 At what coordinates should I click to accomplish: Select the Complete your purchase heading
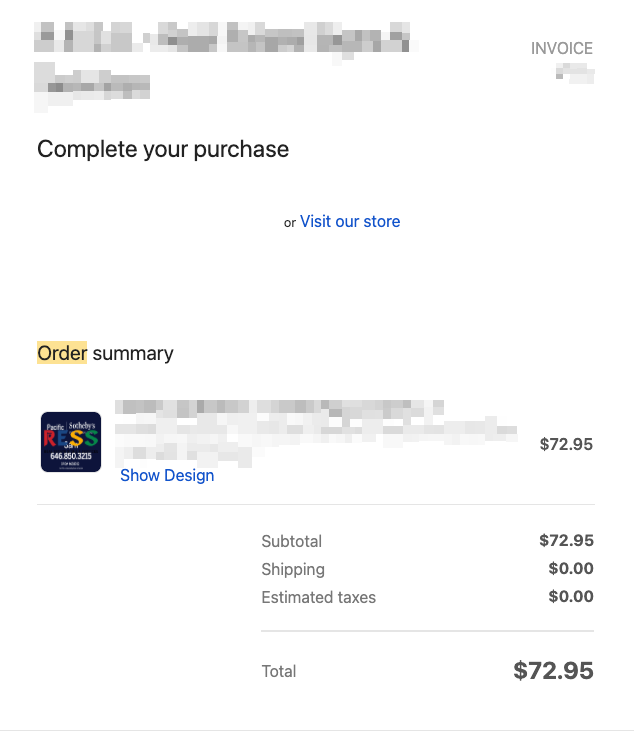(x=163, y=150)
